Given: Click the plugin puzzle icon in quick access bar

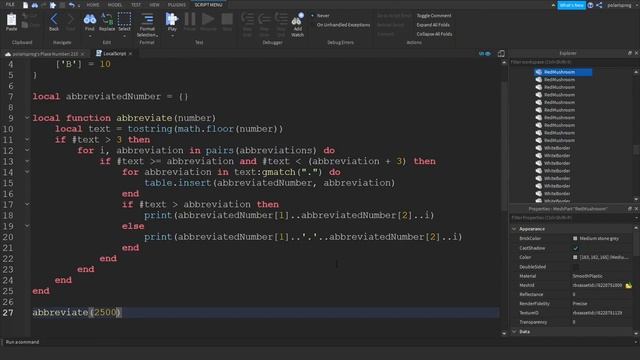Looking at the screenshot, I should [x=53, y=5].
